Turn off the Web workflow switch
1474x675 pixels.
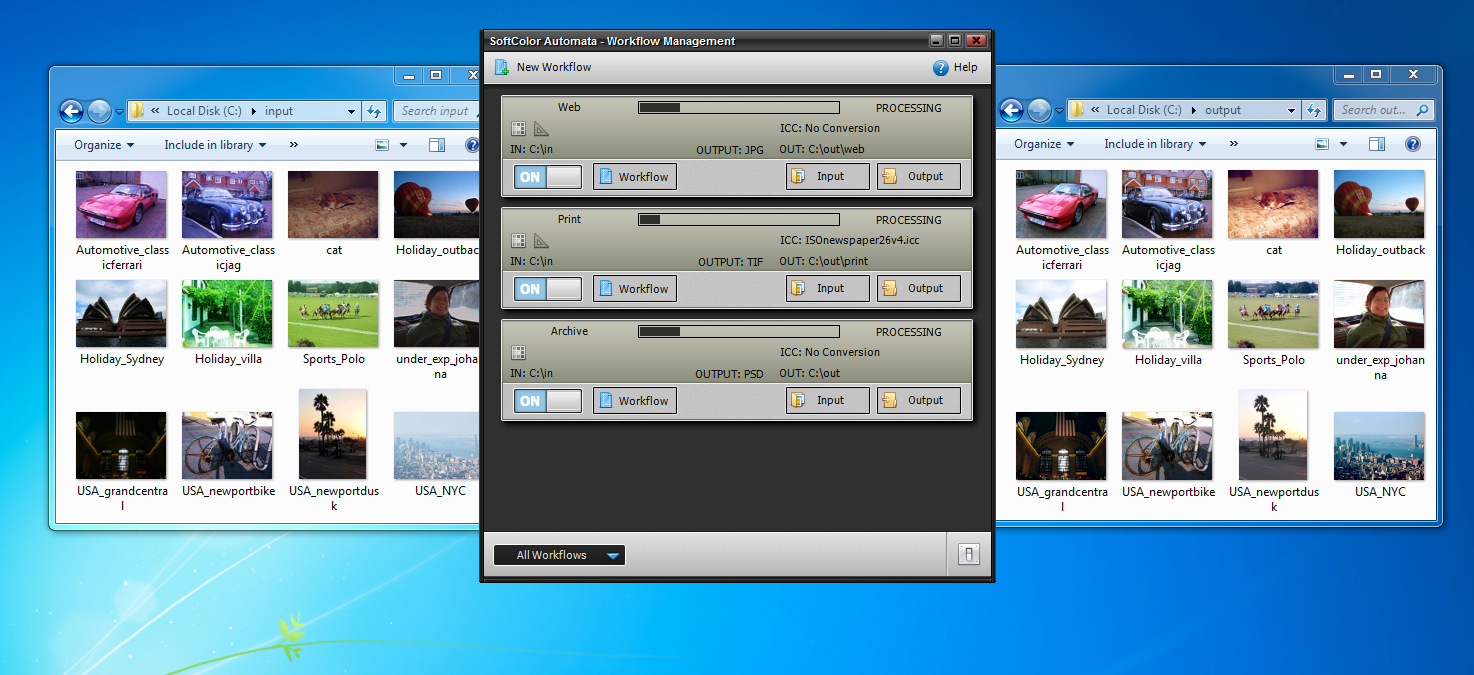[547, 177]
